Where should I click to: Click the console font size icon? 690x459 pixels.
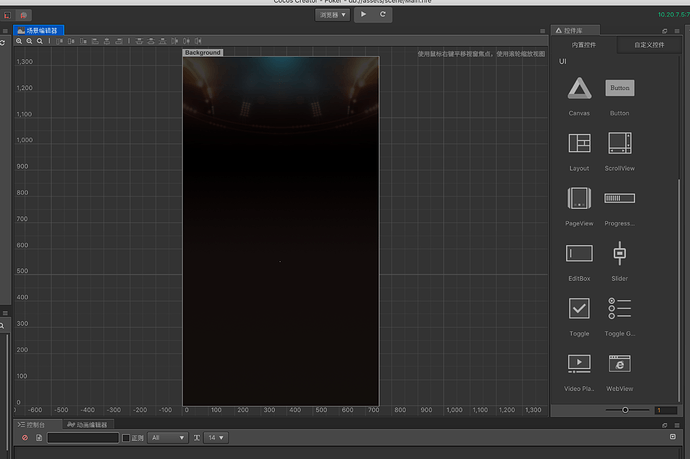pyautogui.click(x=197, y=437)
